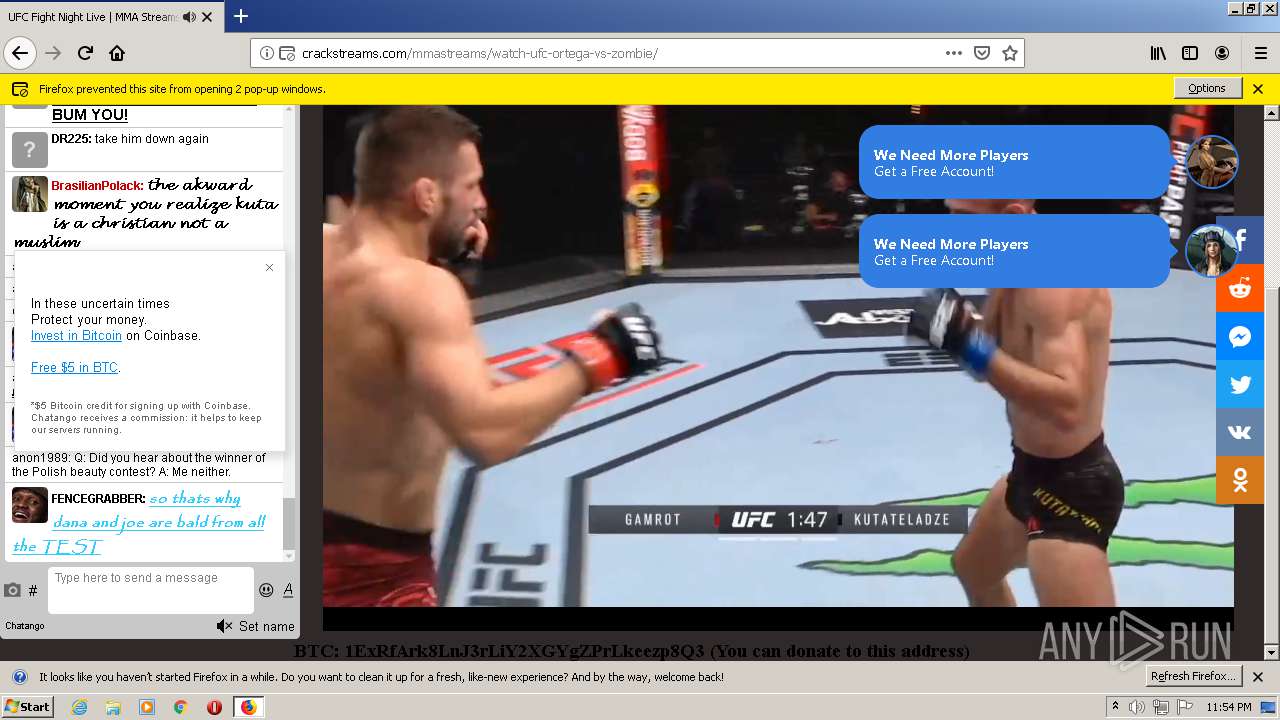Open a new tab with the plus button

click(241, 16)
